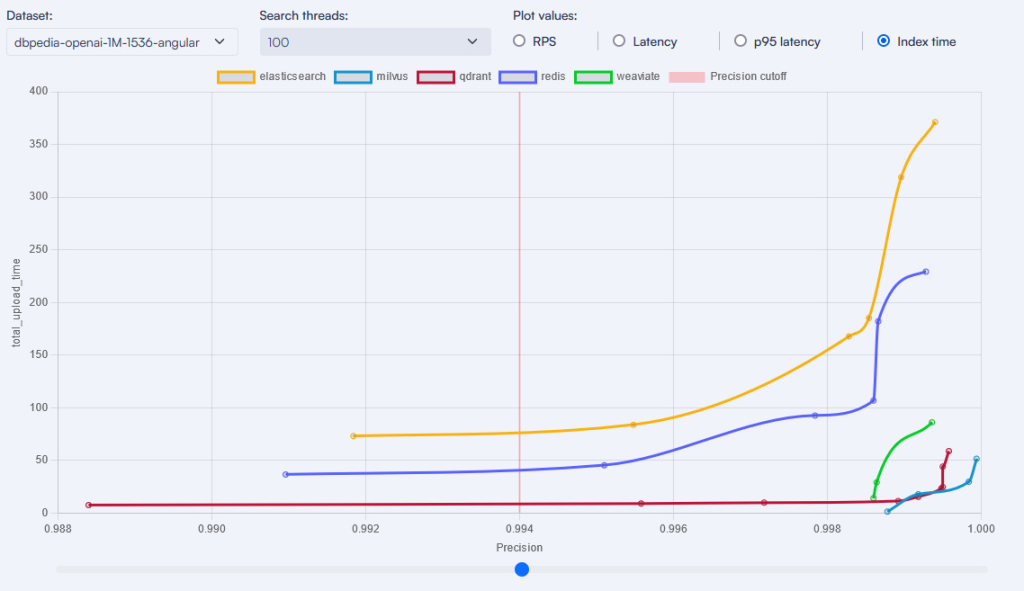Click the precision cutoff slider handle
Screen dimensions: 1024x591
point(521,569)
